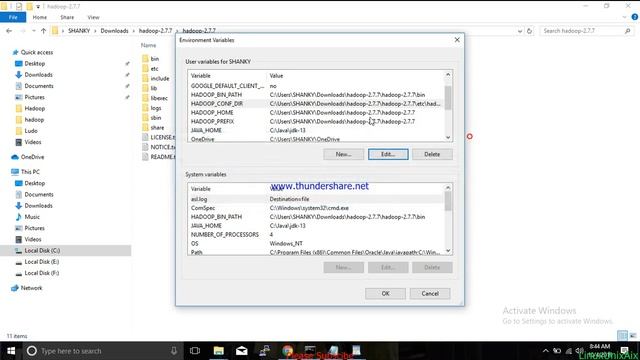The image size is (640, 360).
Task: Select OneDrive user variable row
Action: pyautogui.click(x=316, y=139)
